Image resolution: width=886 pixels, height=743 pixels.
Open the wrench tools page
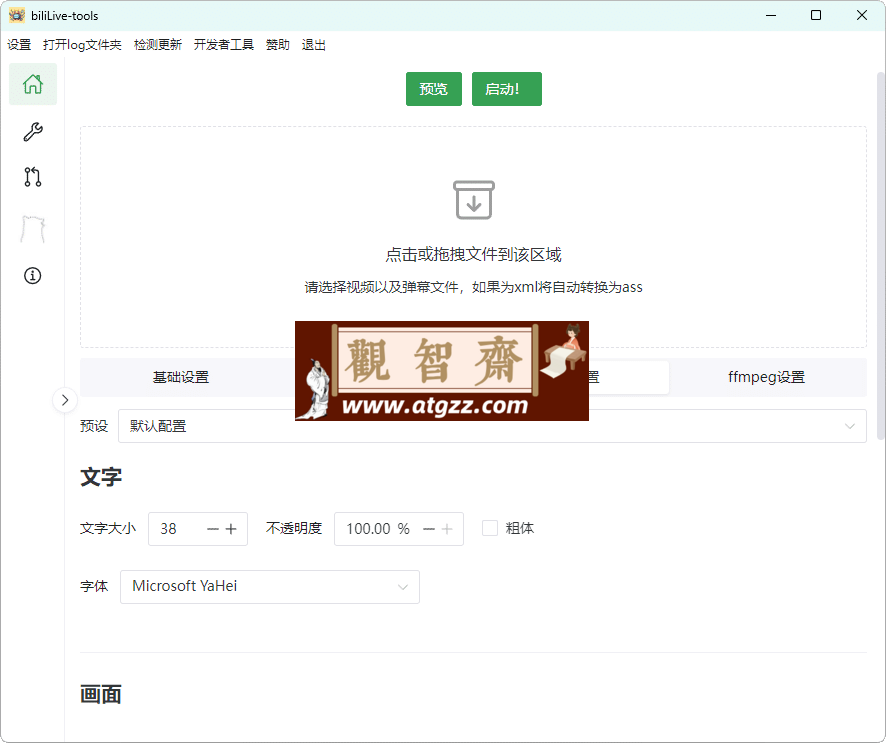pos(33,132)
